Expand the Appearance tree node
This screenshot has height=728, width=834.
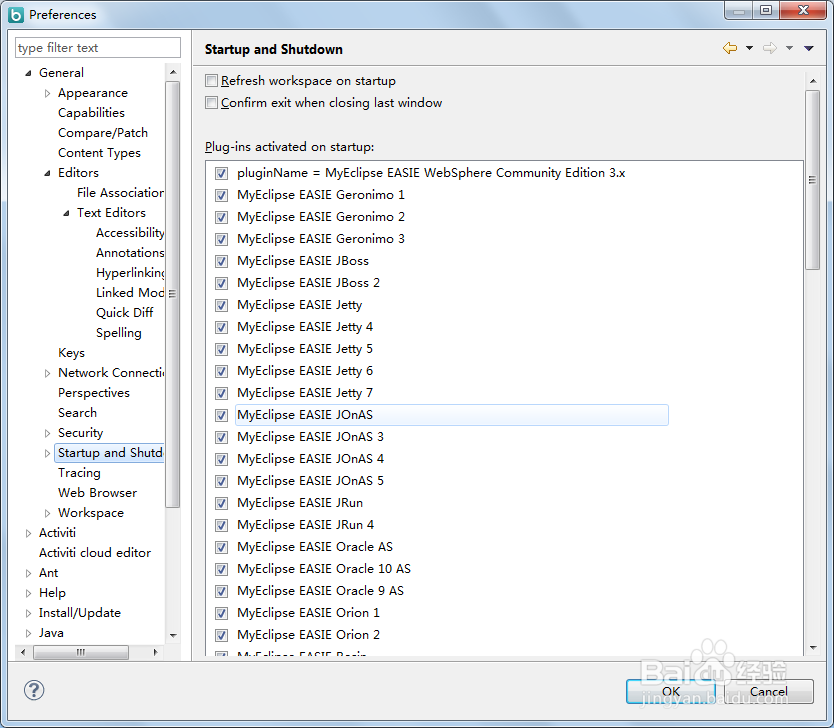(x=47, y=94)
